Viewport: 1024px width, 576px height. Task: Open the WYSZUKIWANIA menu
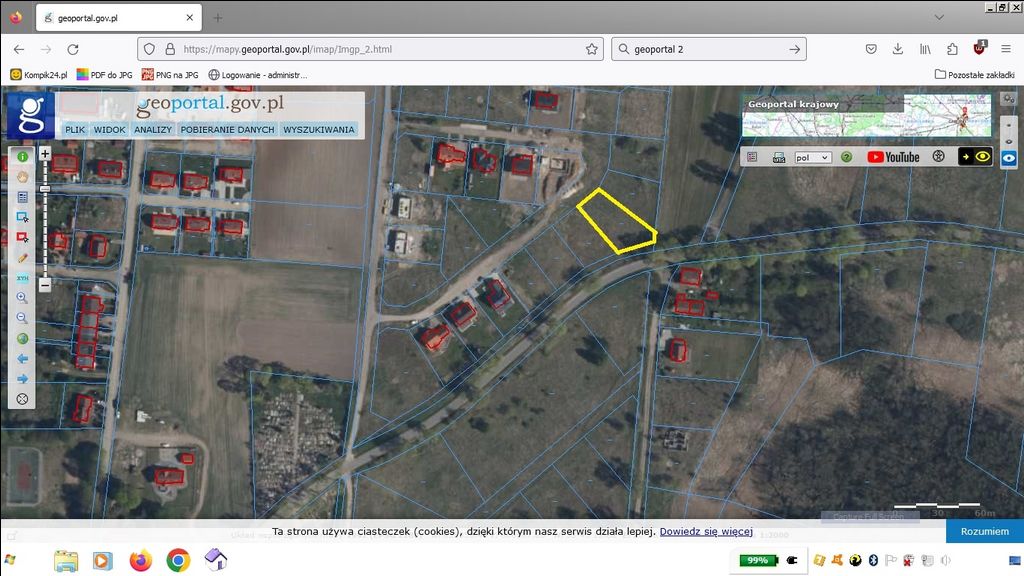pos(318,129)
